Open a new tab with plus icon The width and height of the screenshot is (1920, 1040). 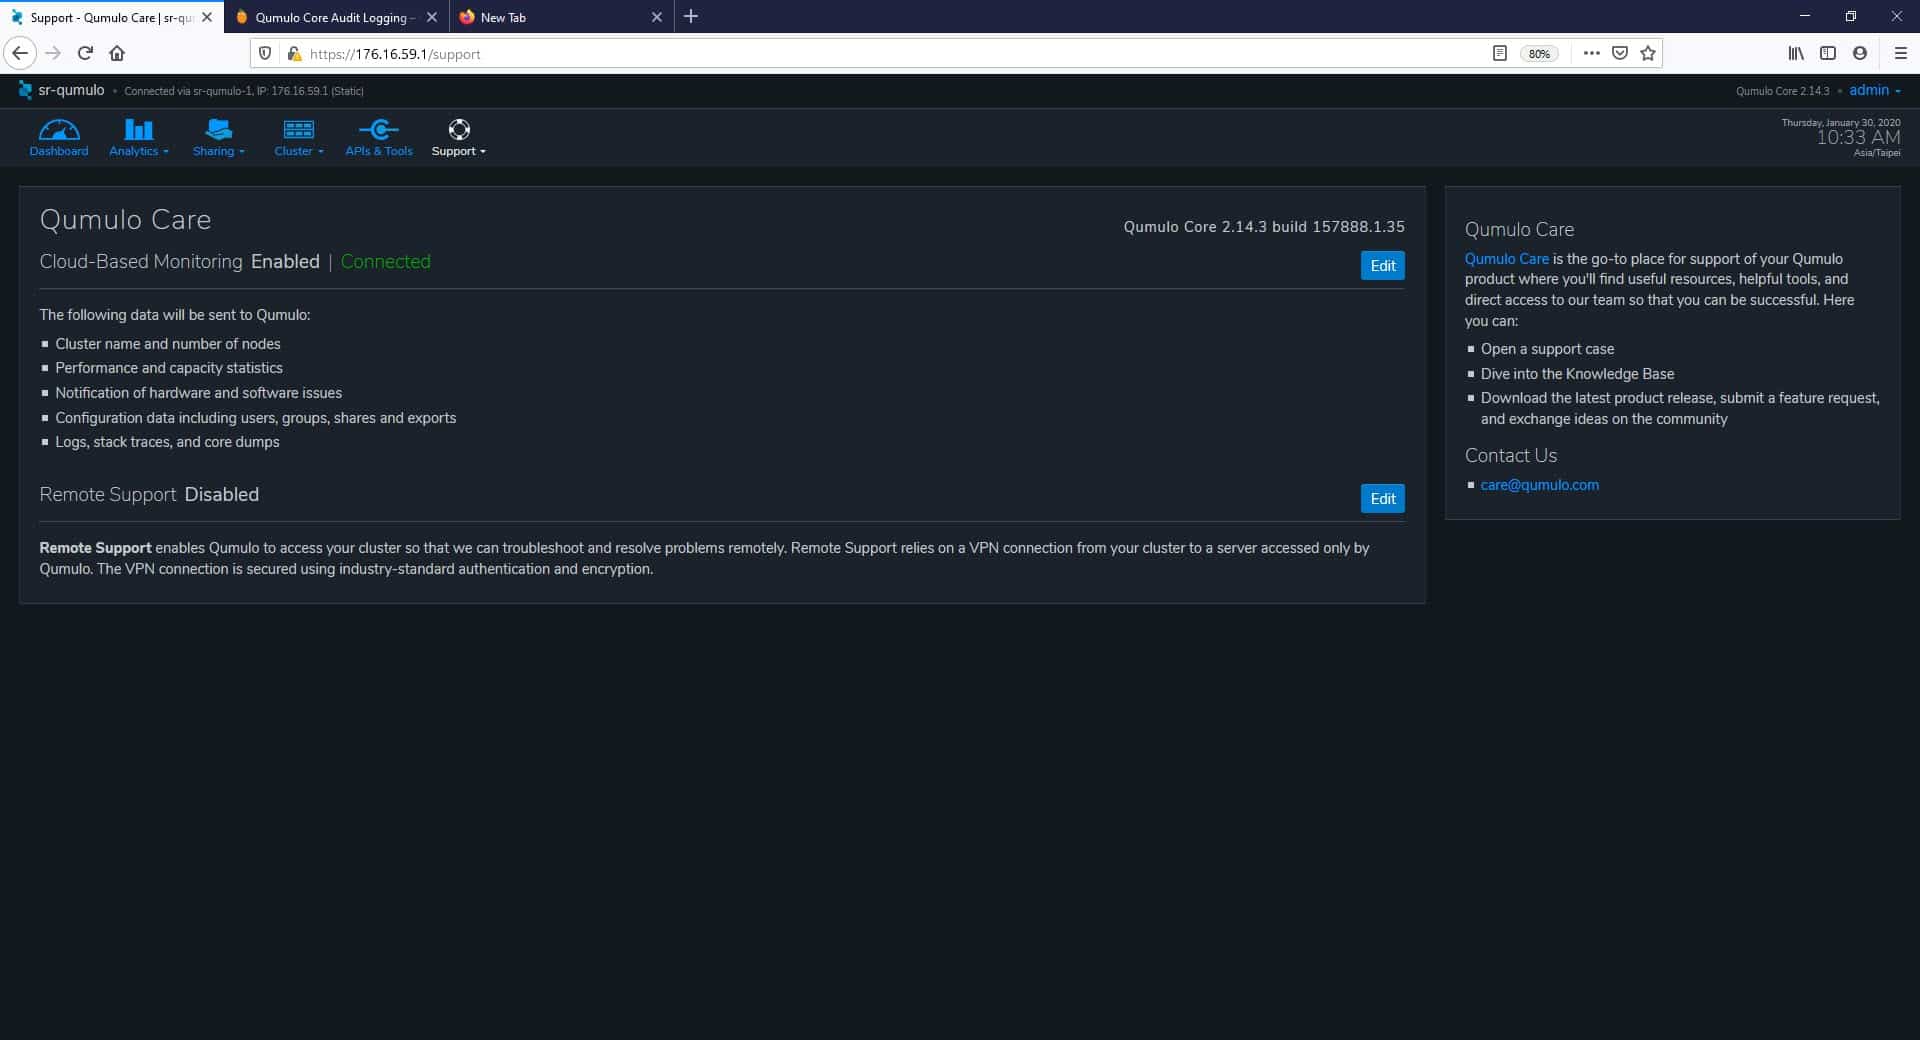tap(691, 17)
